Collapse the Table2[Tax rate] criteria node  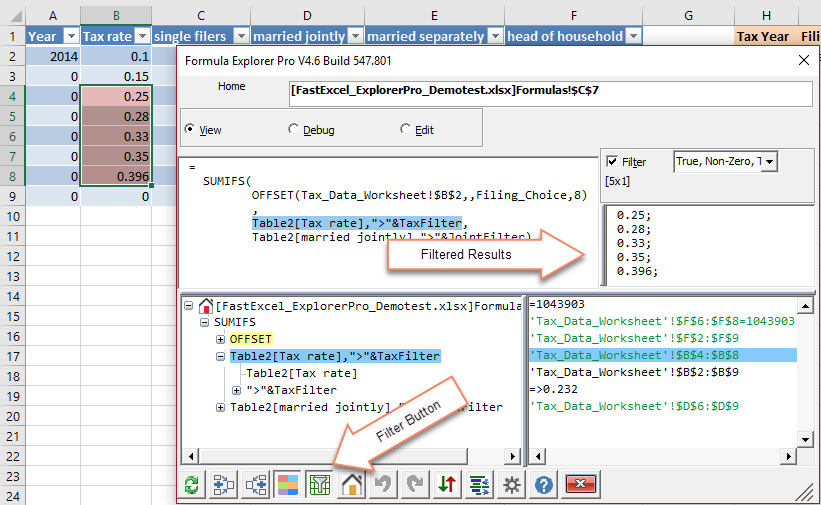pos(220,356)
